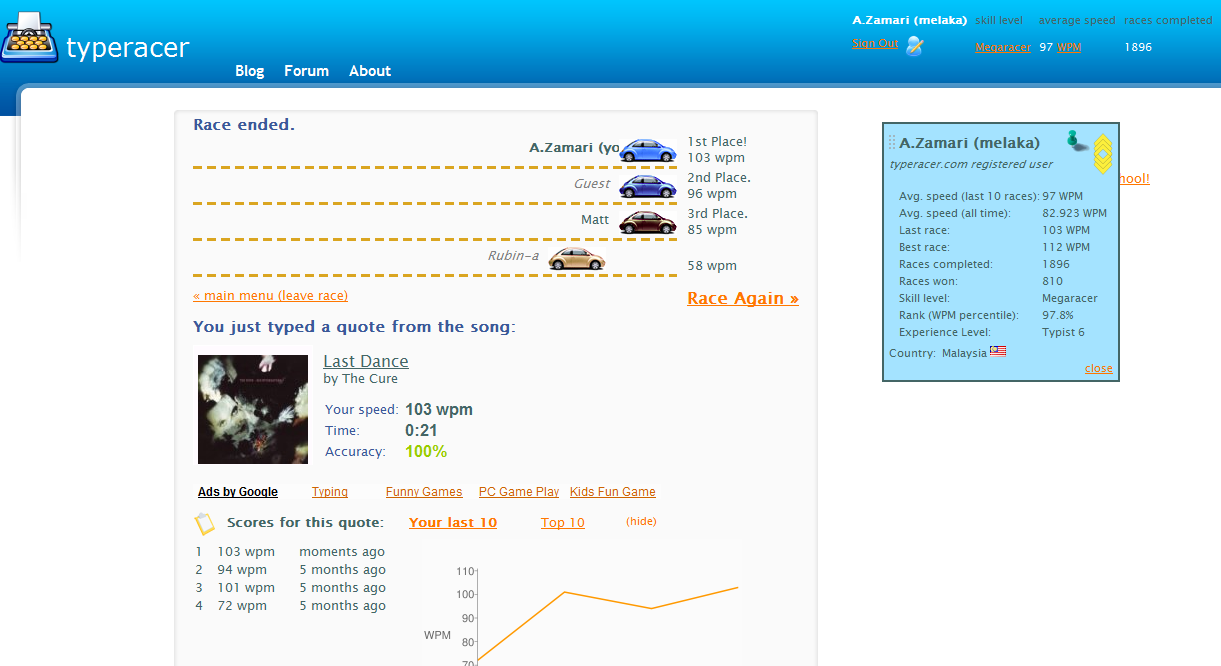This screenshot has height=666, width=1221.
Task: Hide the quote scores with (hide)
Action: tap(640, 521)
